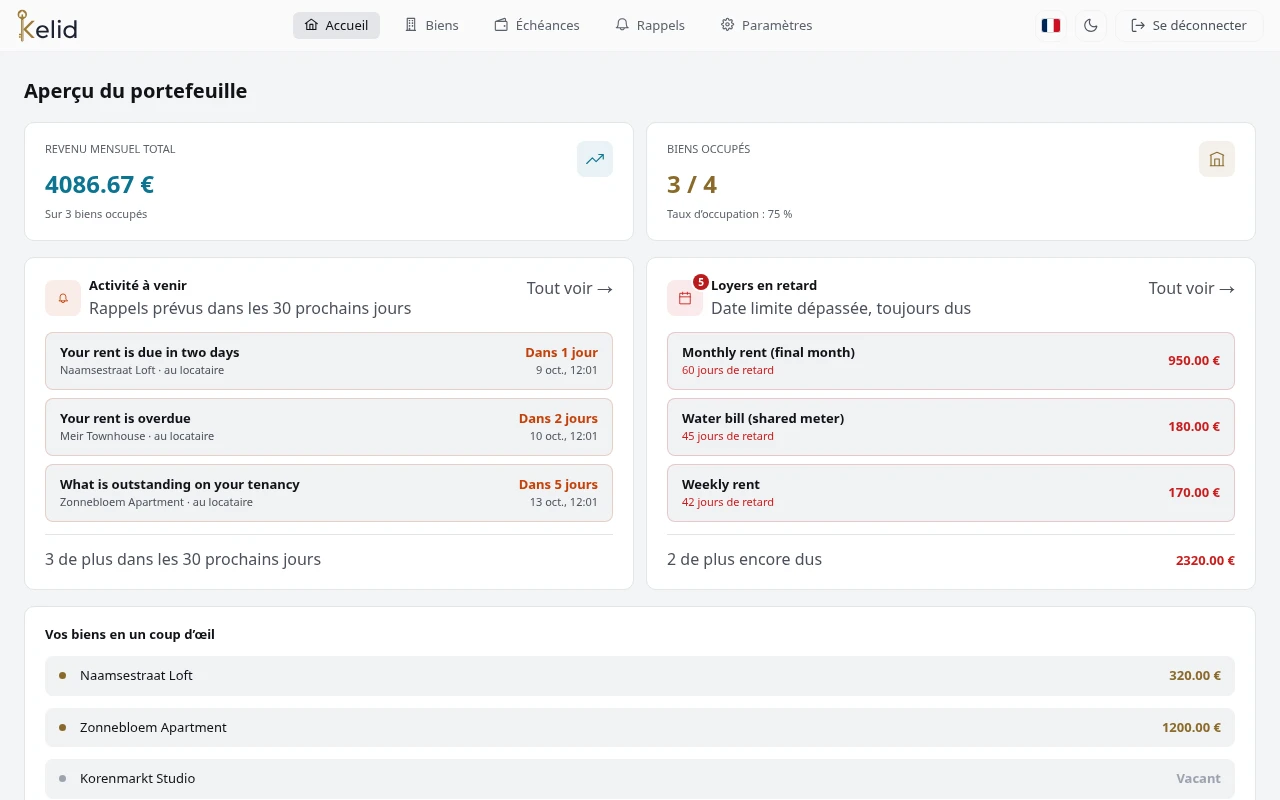The height and width of the screenshot is (800, 1280).
Task: Open the Paramètres tab
Action: (766, 25)
